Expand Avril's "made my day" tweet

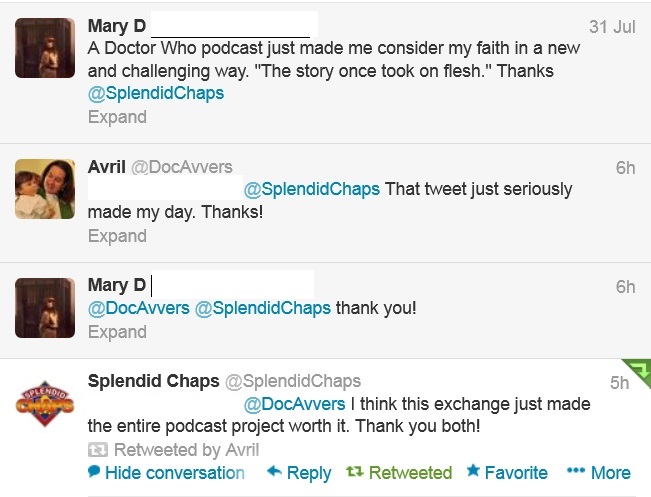tap(117, 236)
